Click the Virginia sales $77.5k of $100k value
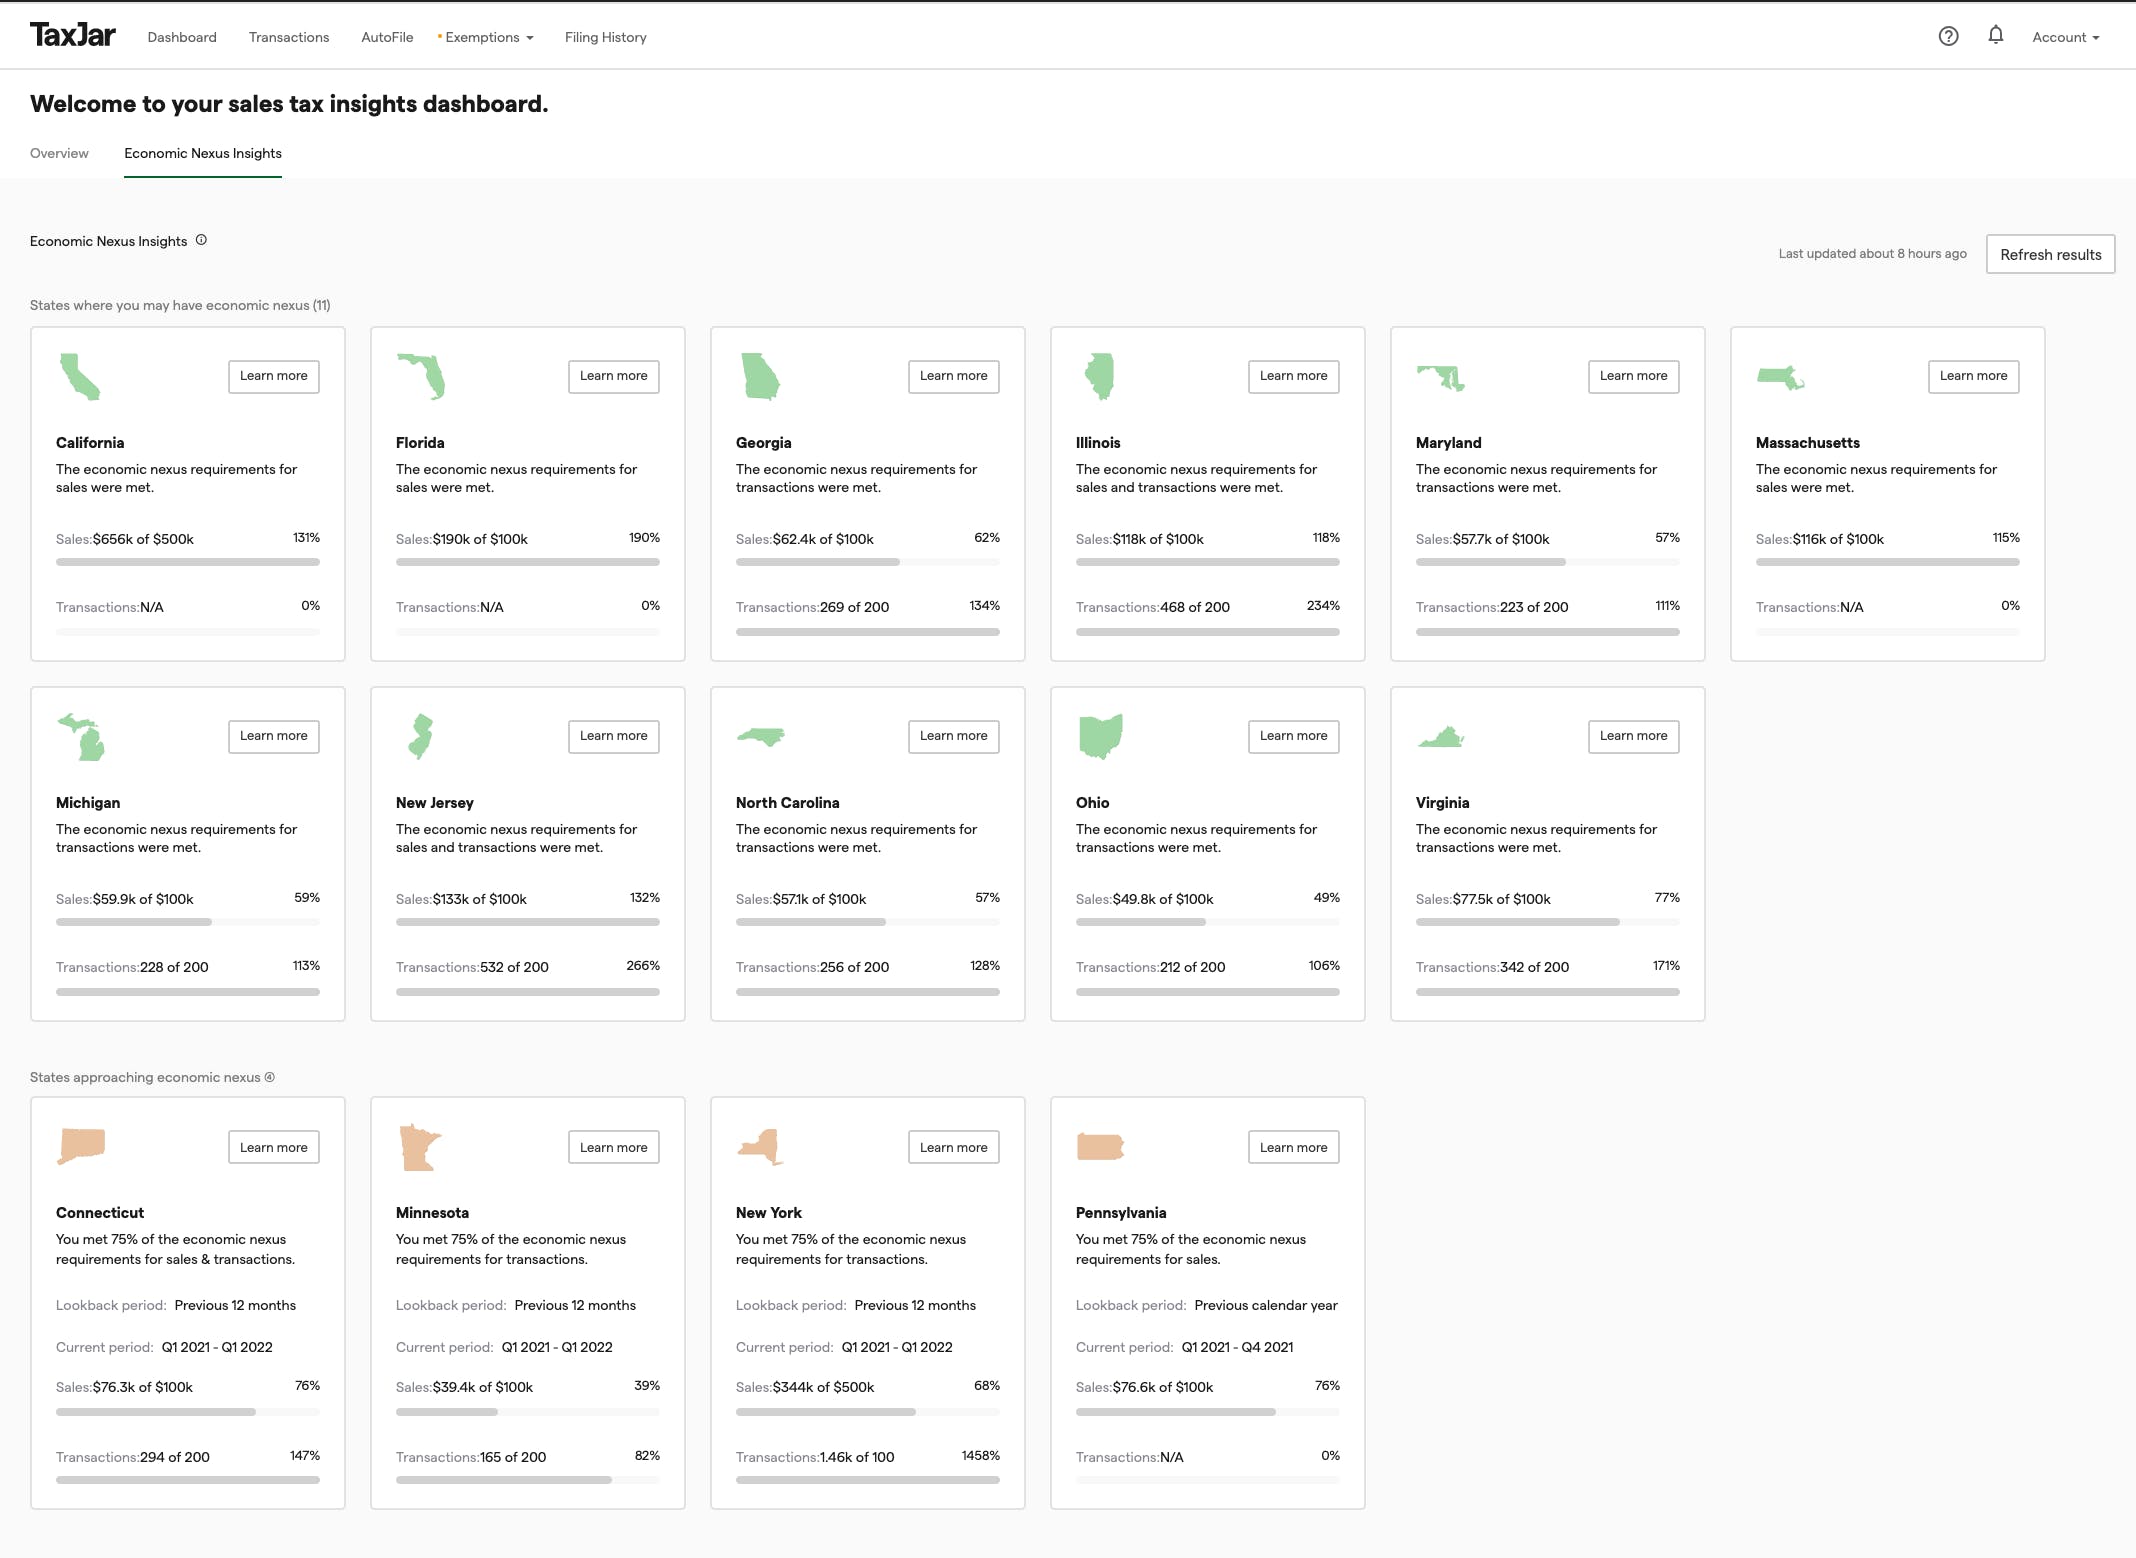Image resolution: width=2136 pixels, height=1558 pixels. coord(1502,899)
